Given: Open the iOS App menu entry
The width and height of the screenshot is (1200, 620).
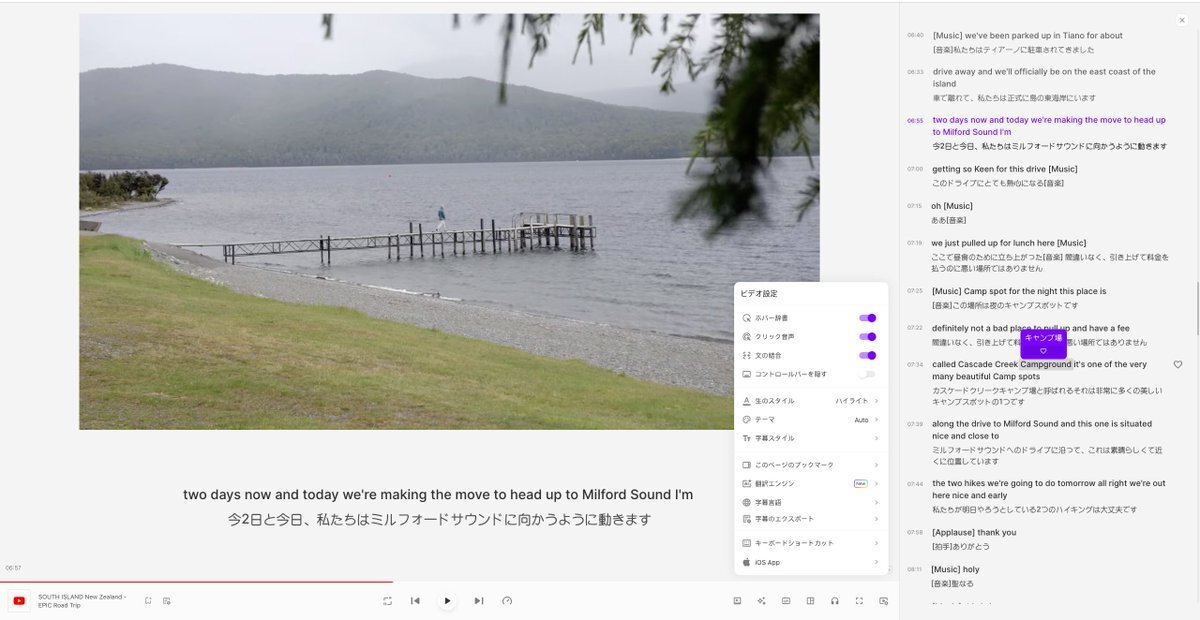Looking at the screenshot, I should point(811,562).
